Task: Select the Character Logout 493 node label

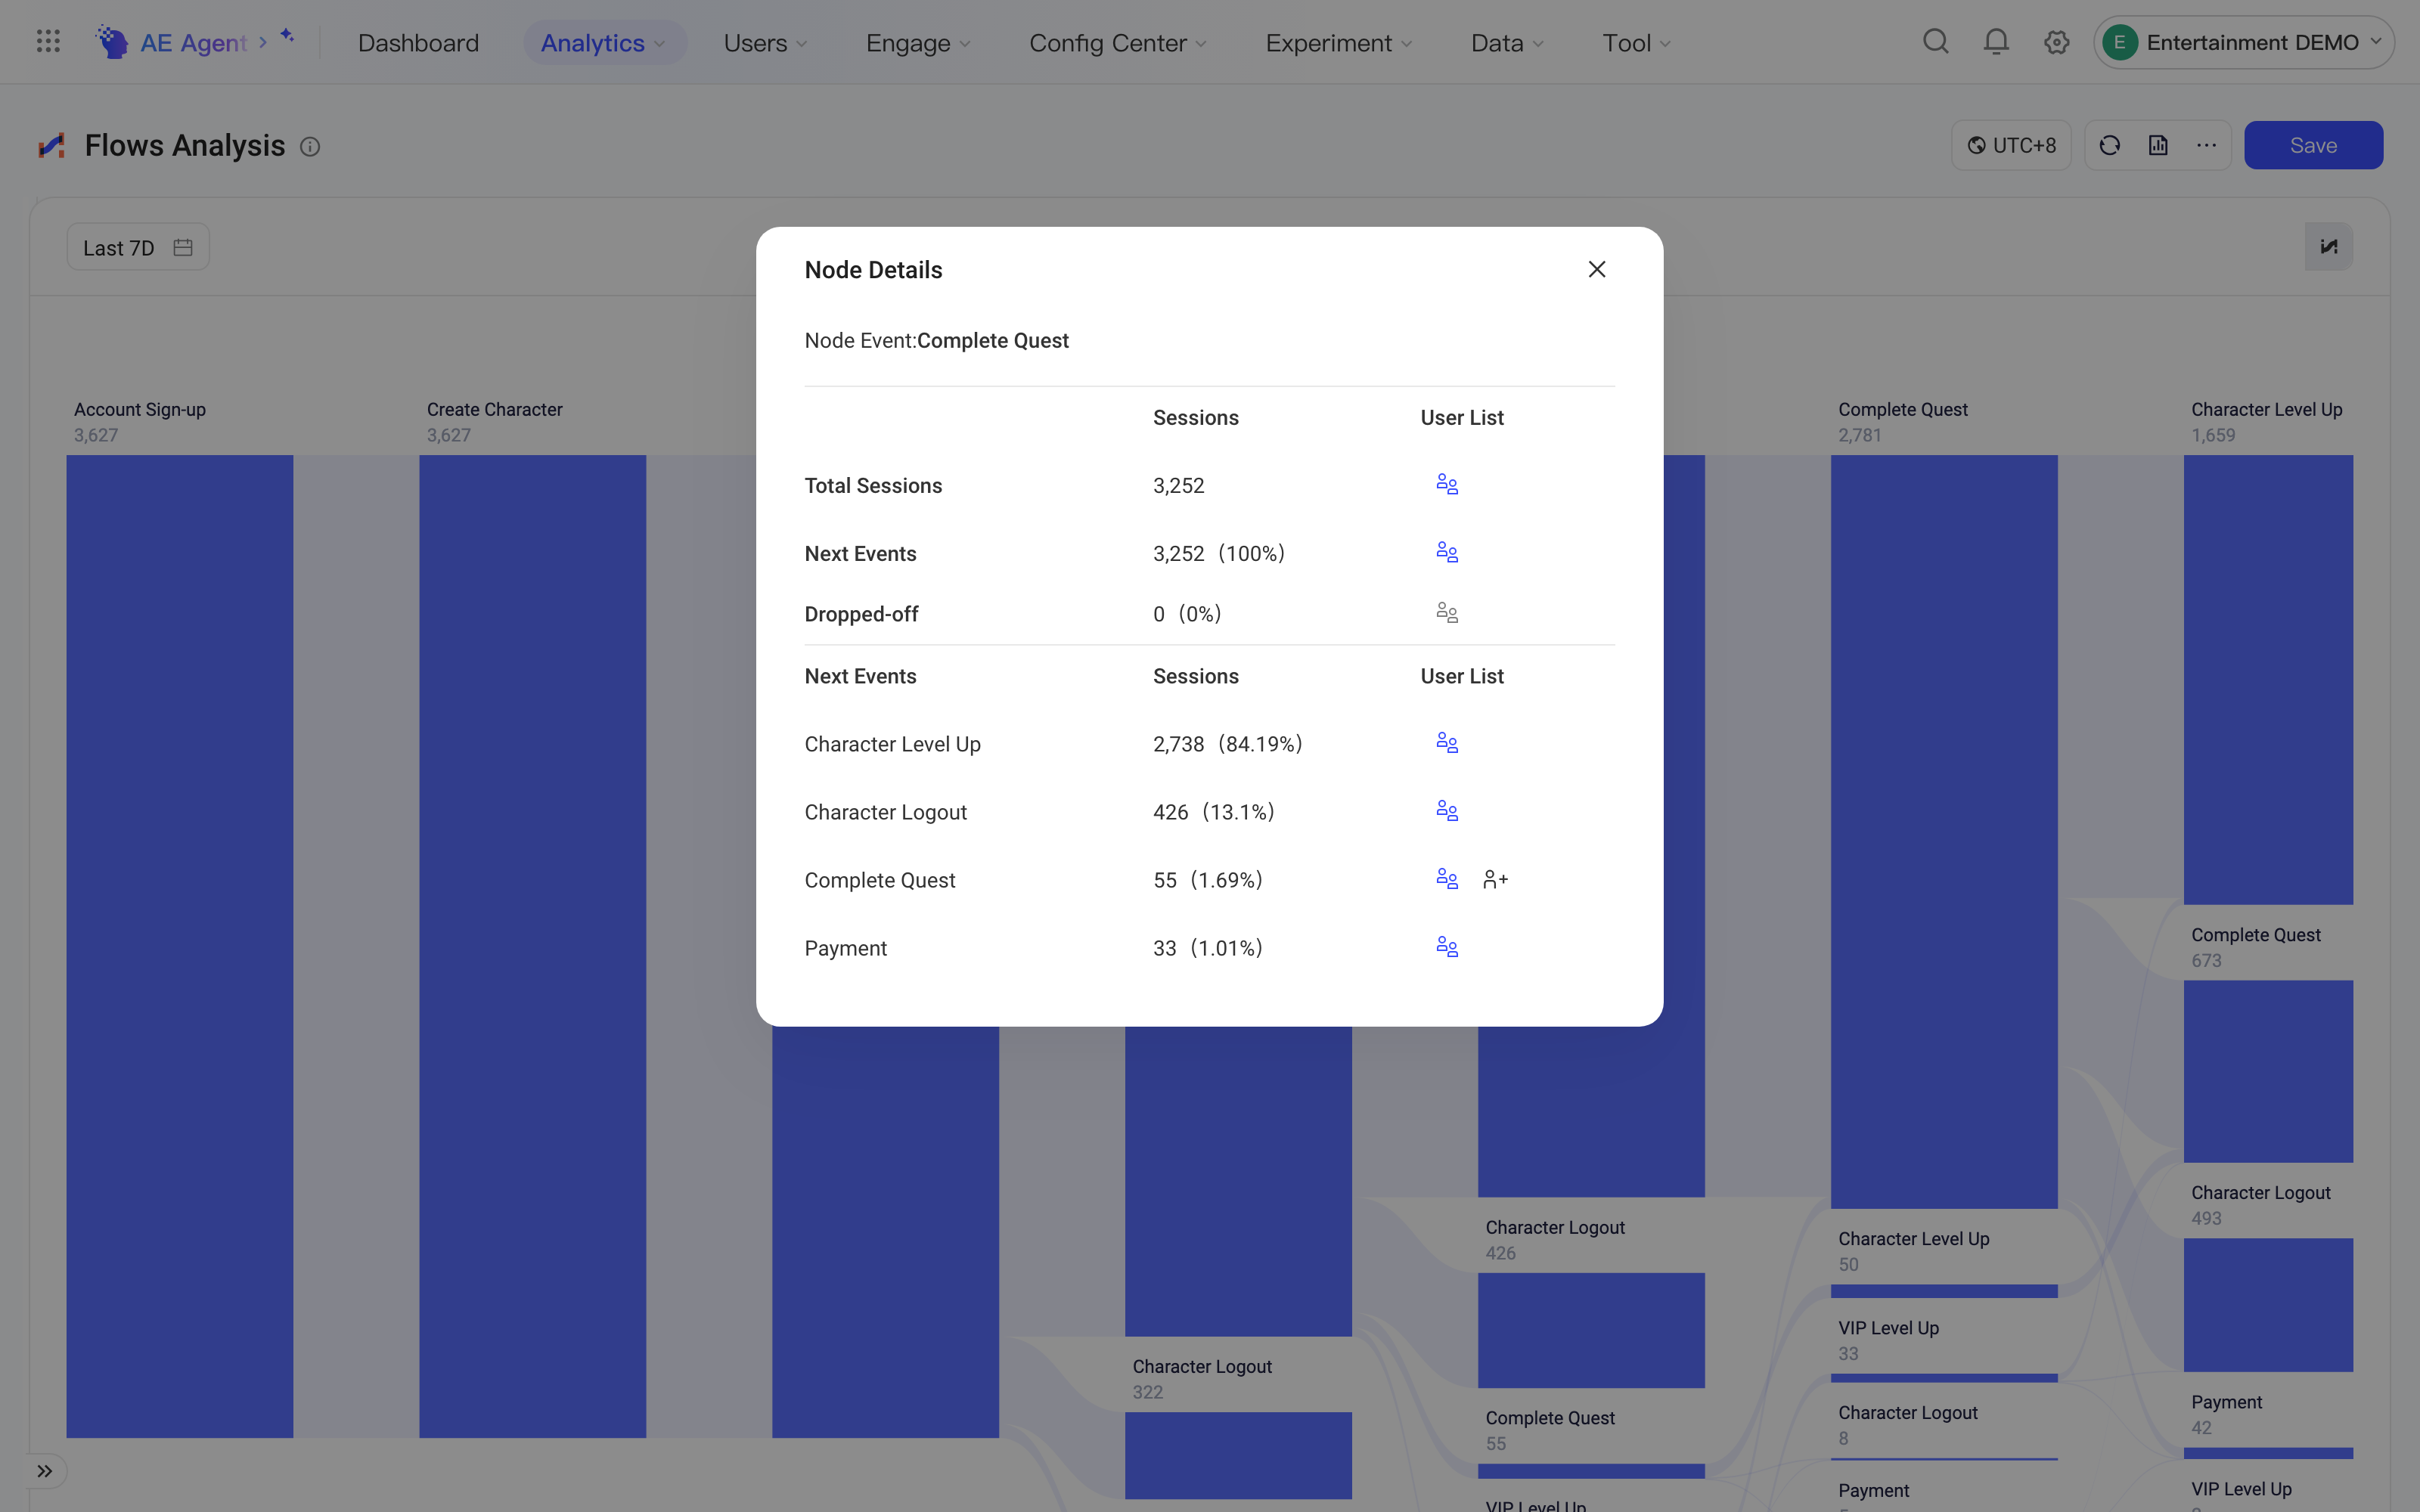Action: point(2260,1205)
